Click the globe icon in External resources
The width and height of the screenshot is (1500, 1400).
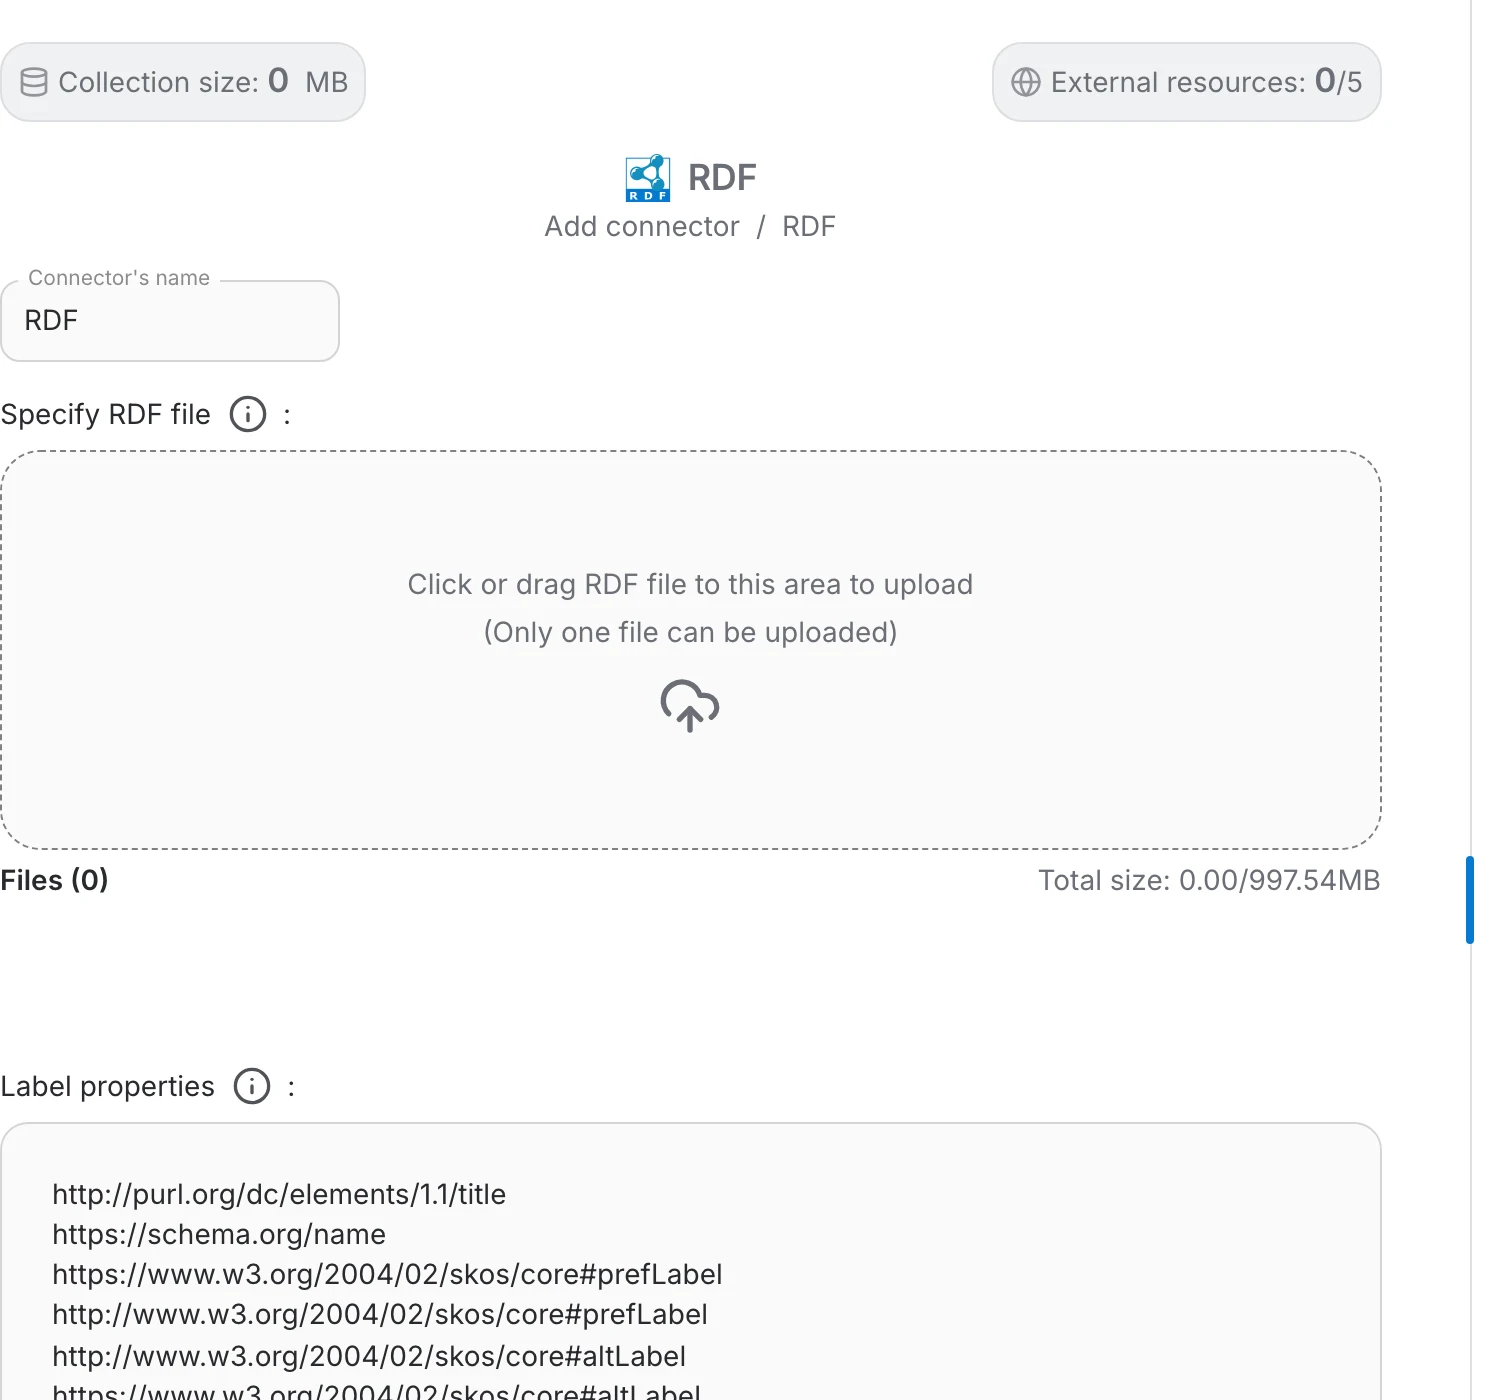[x=1026, y=82]
